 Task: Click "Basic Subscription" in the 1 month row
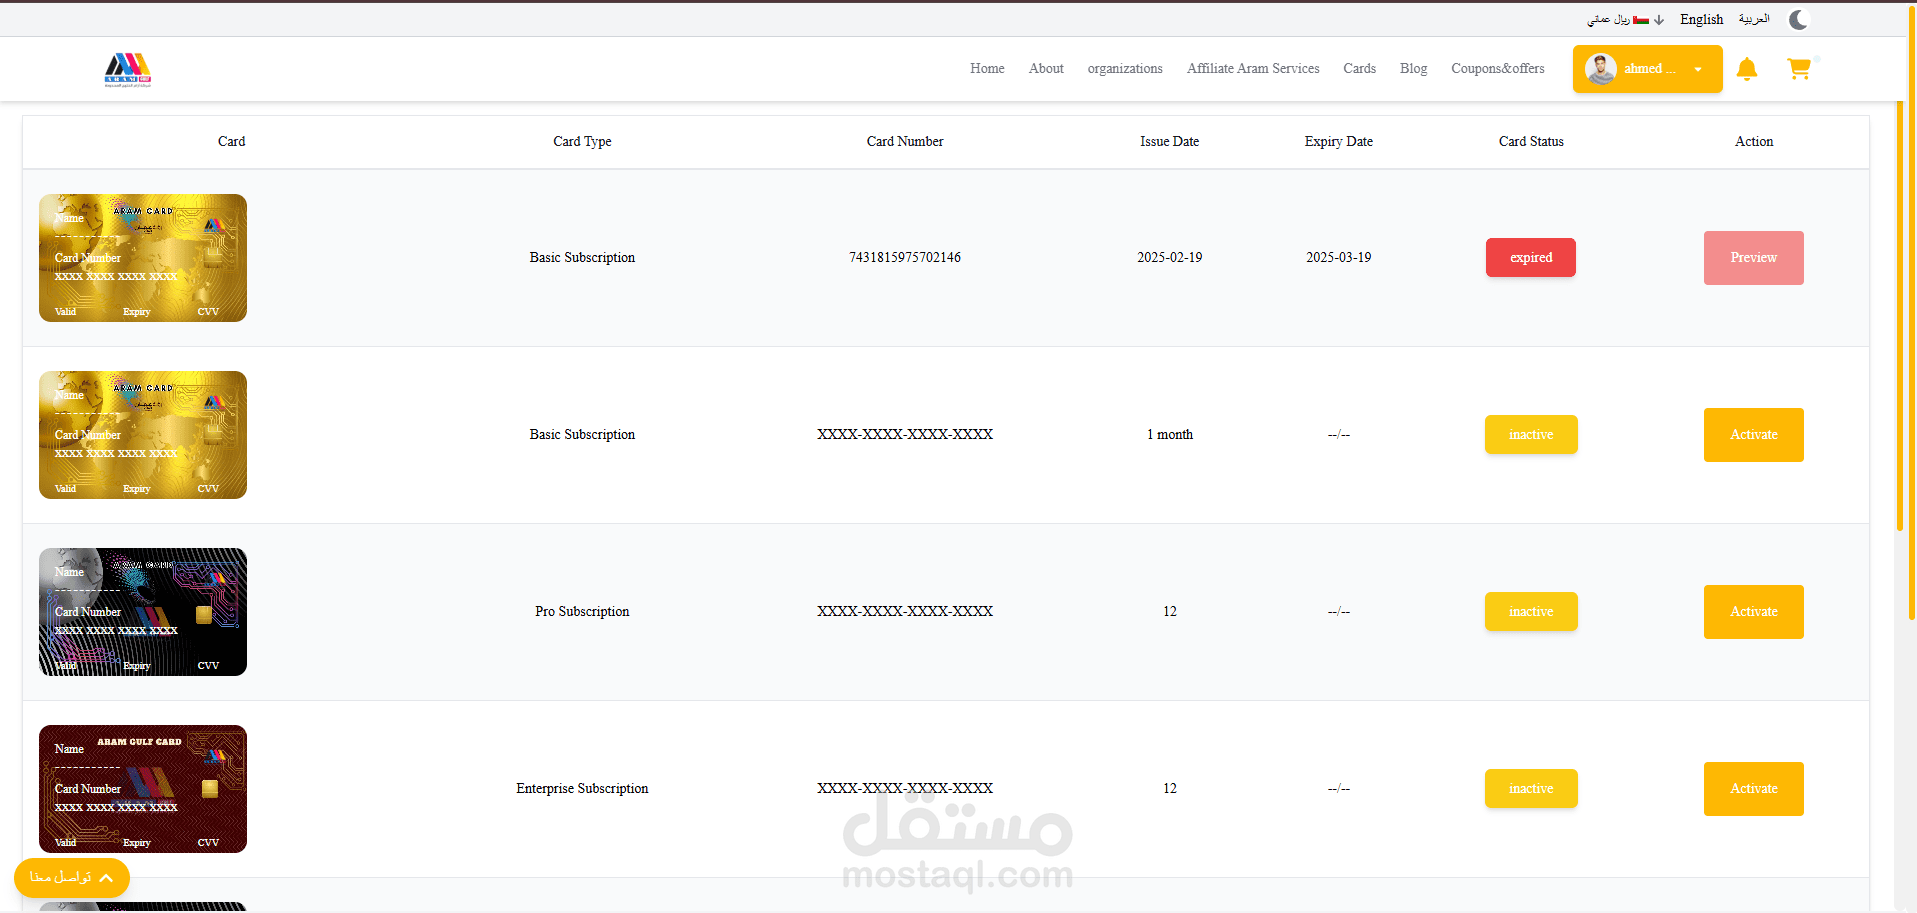(582, 435)
